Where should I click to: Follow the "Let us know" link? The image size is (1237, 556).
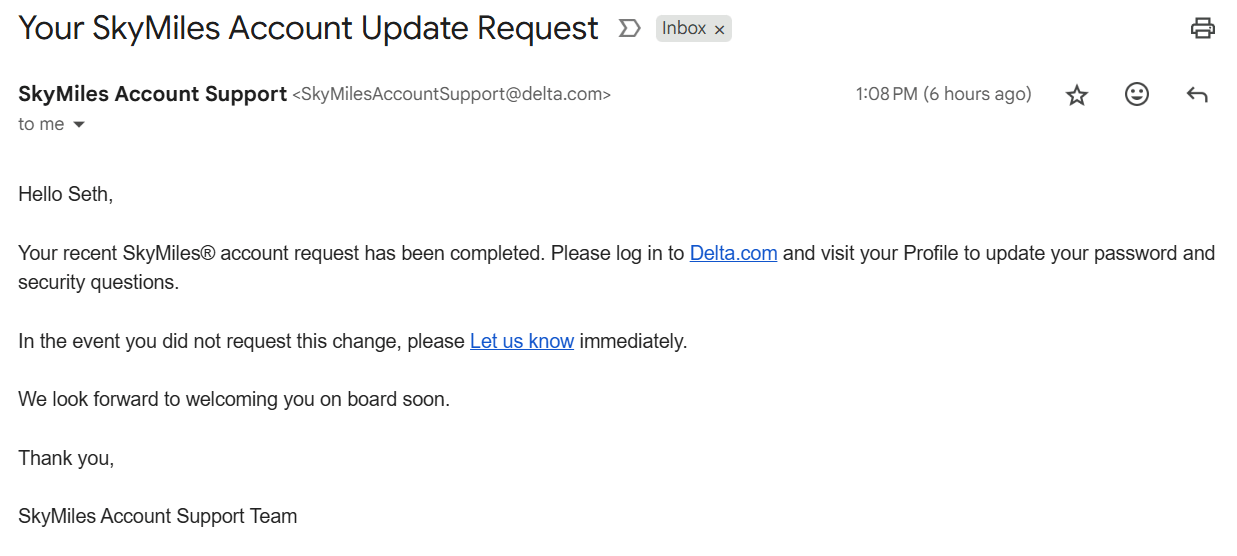click(x=521, y=341)
